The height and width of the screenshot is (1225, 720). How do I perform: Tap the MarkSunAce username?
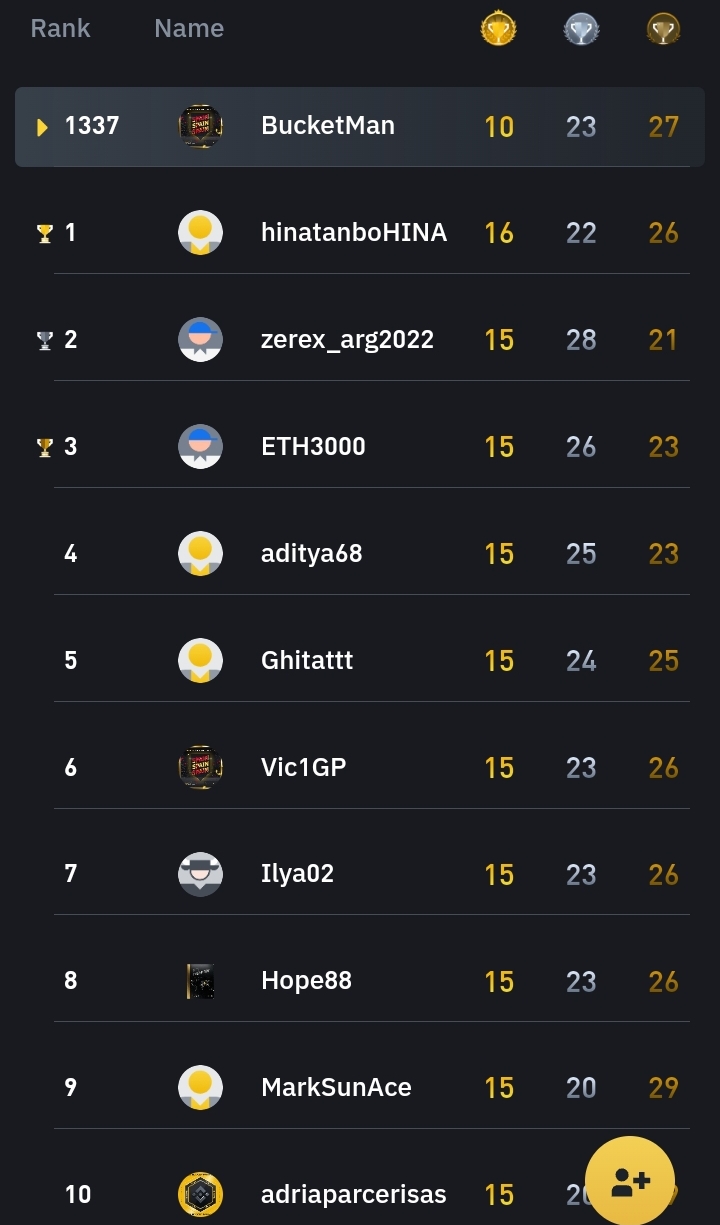point(336,1088)
